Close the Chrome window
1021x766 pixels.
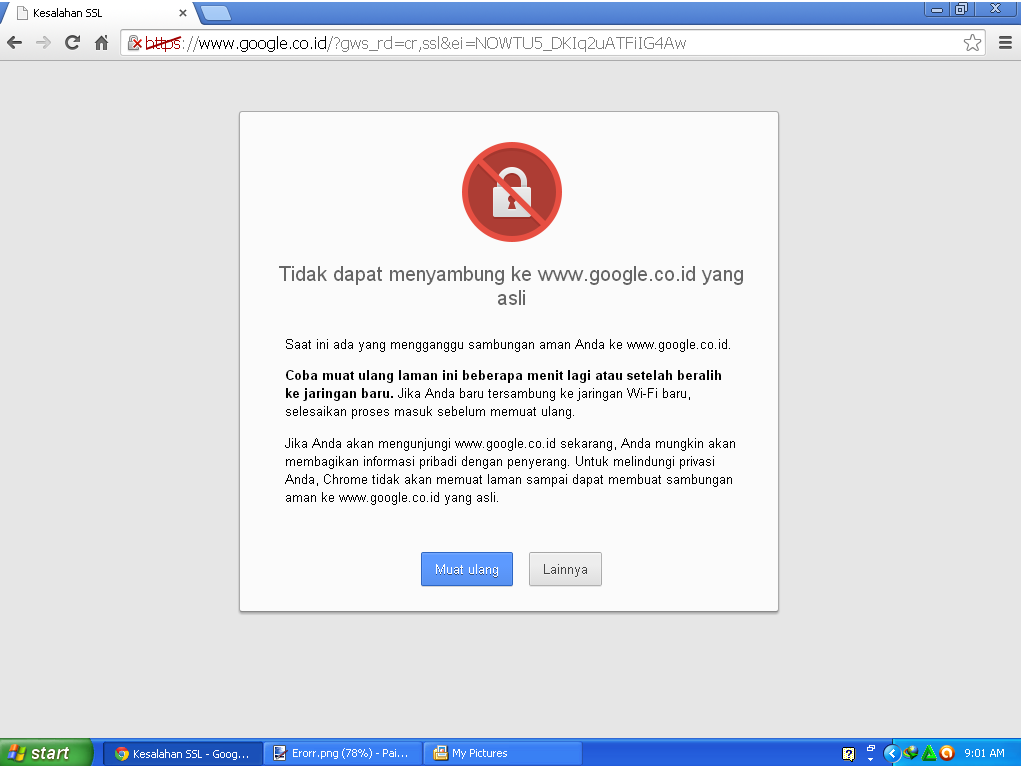coord(996,9)
